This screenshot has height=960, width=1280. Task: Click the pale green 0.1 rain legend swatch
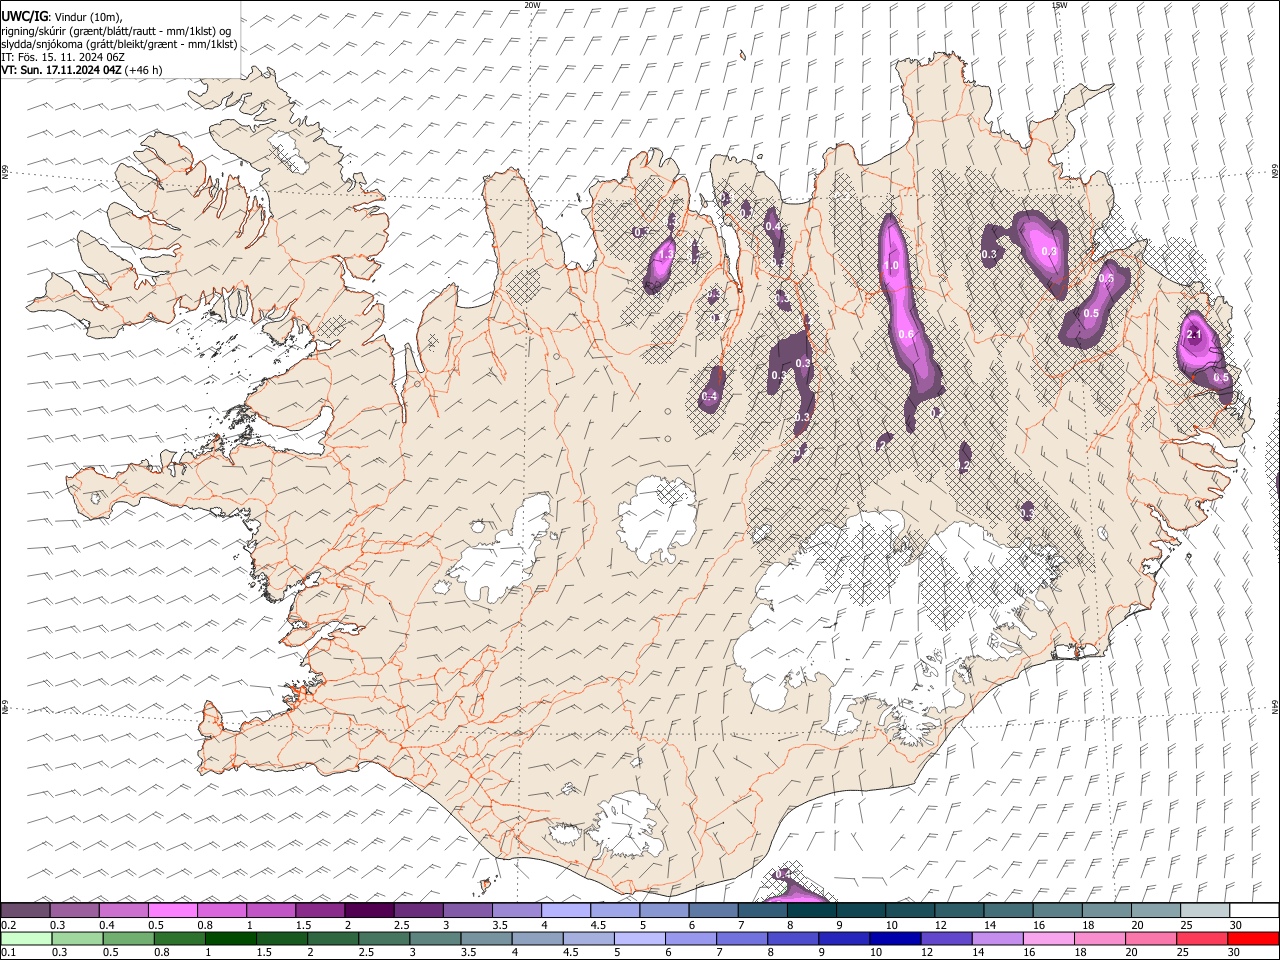[x=26, y=938]
